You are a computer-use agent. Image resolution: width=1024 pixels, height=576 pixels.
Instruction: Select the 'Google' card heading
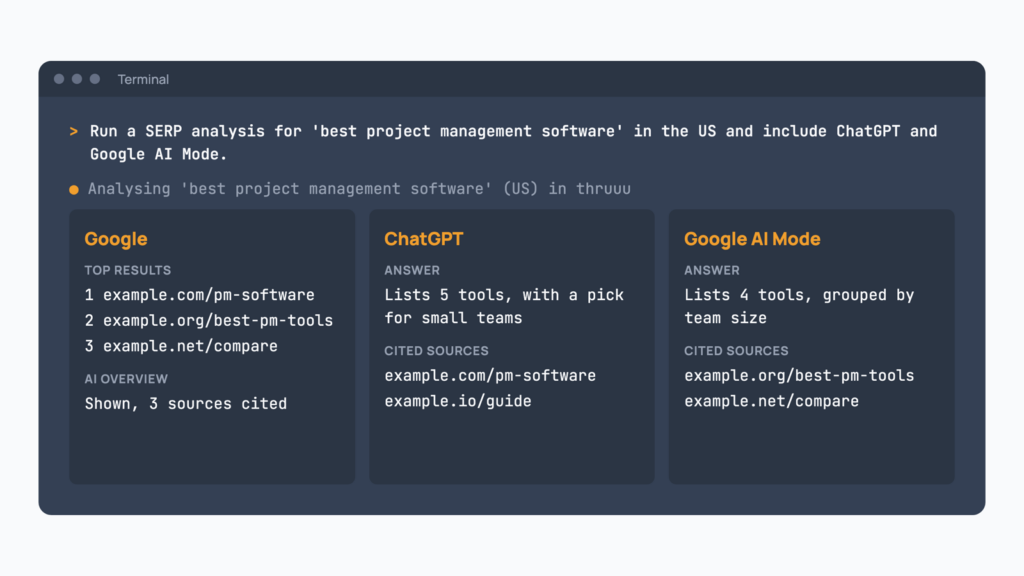pos(116,239)
